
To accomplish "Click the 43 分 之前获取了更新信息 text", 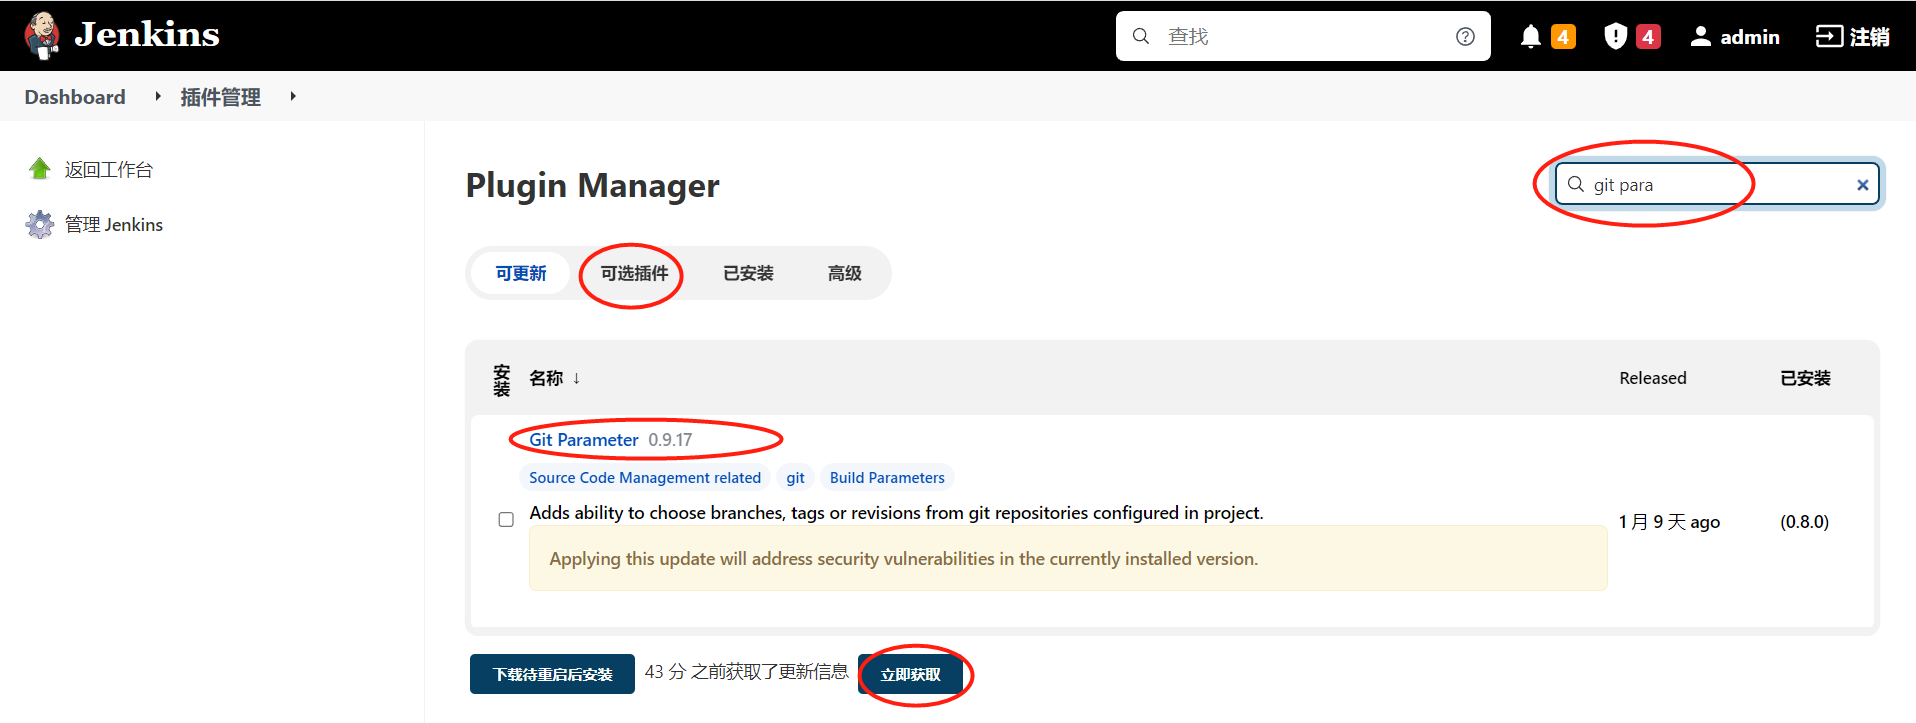I will click(x=746, y=672).
